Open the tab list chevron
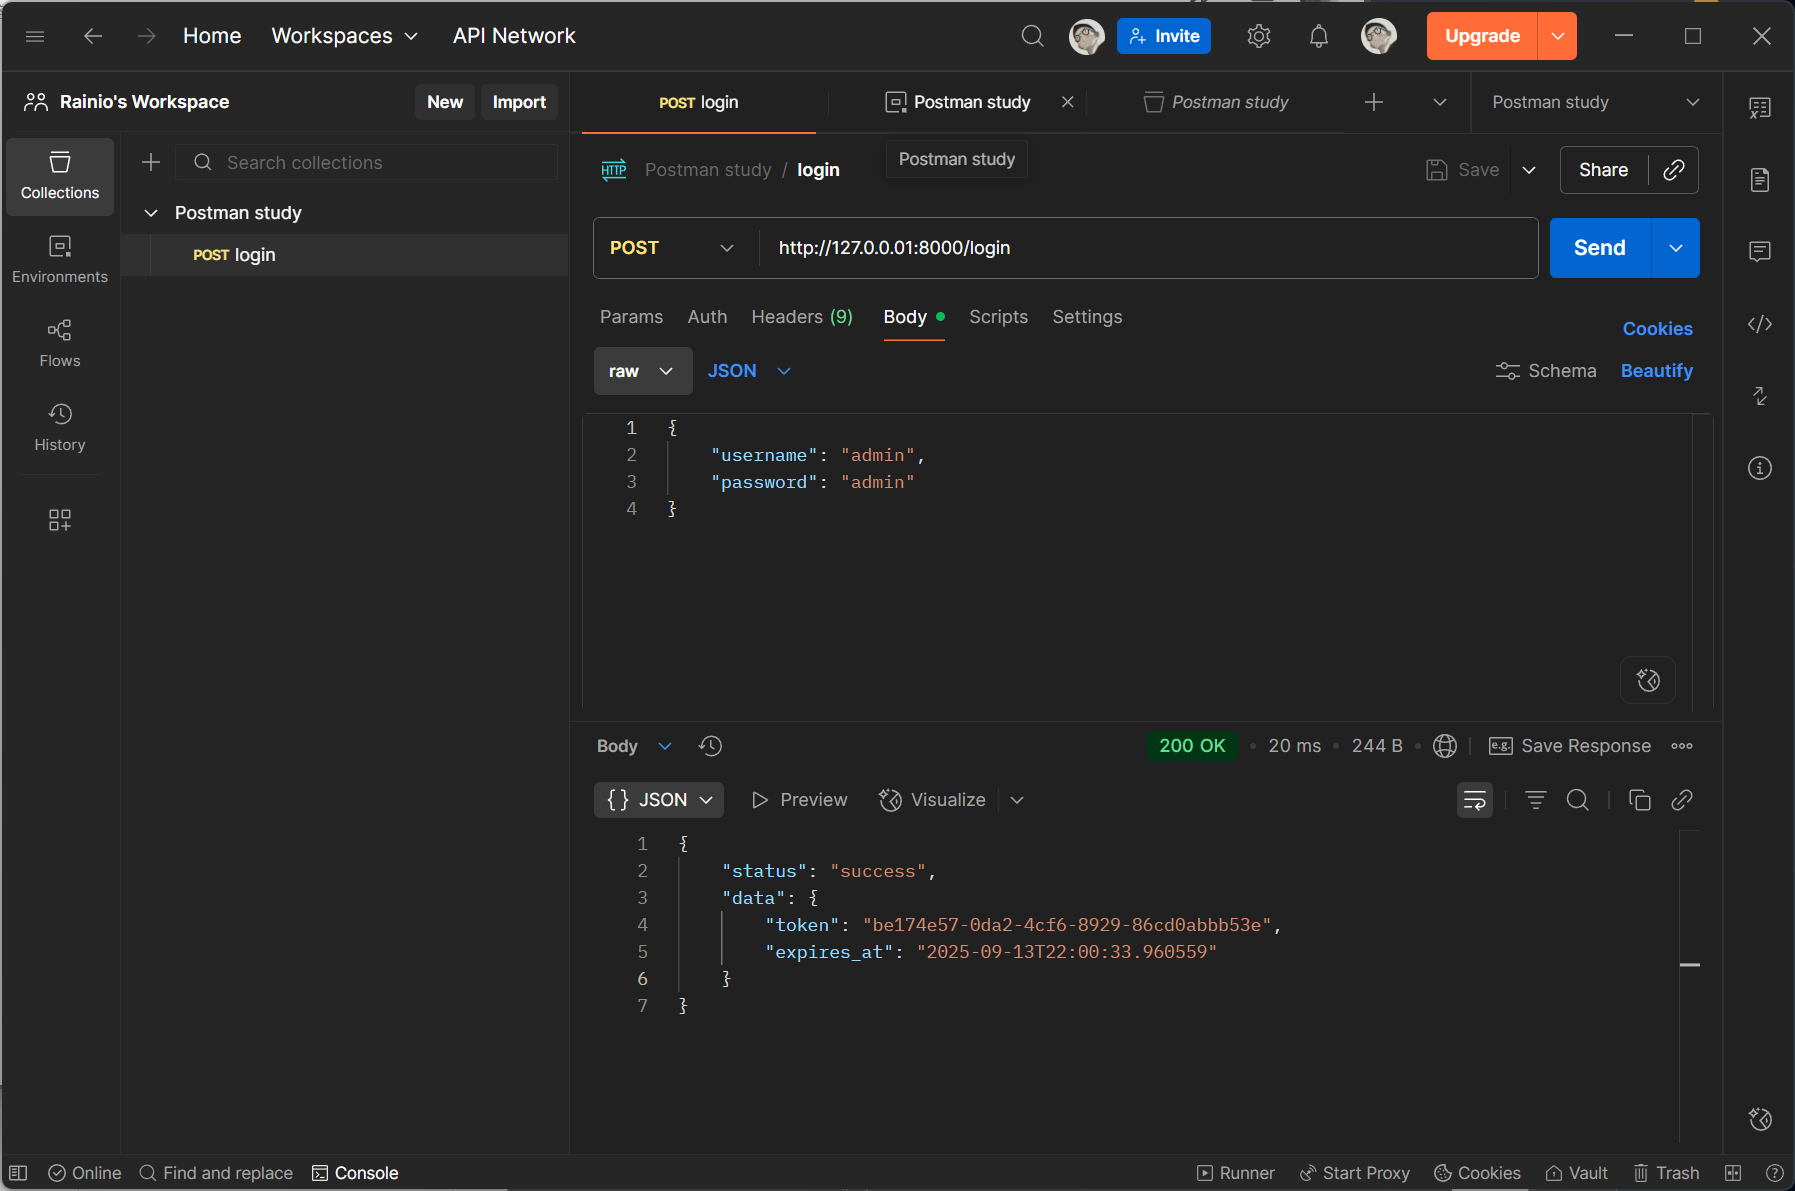Screen dimensions: 1795x1191 click(1440, 102)
